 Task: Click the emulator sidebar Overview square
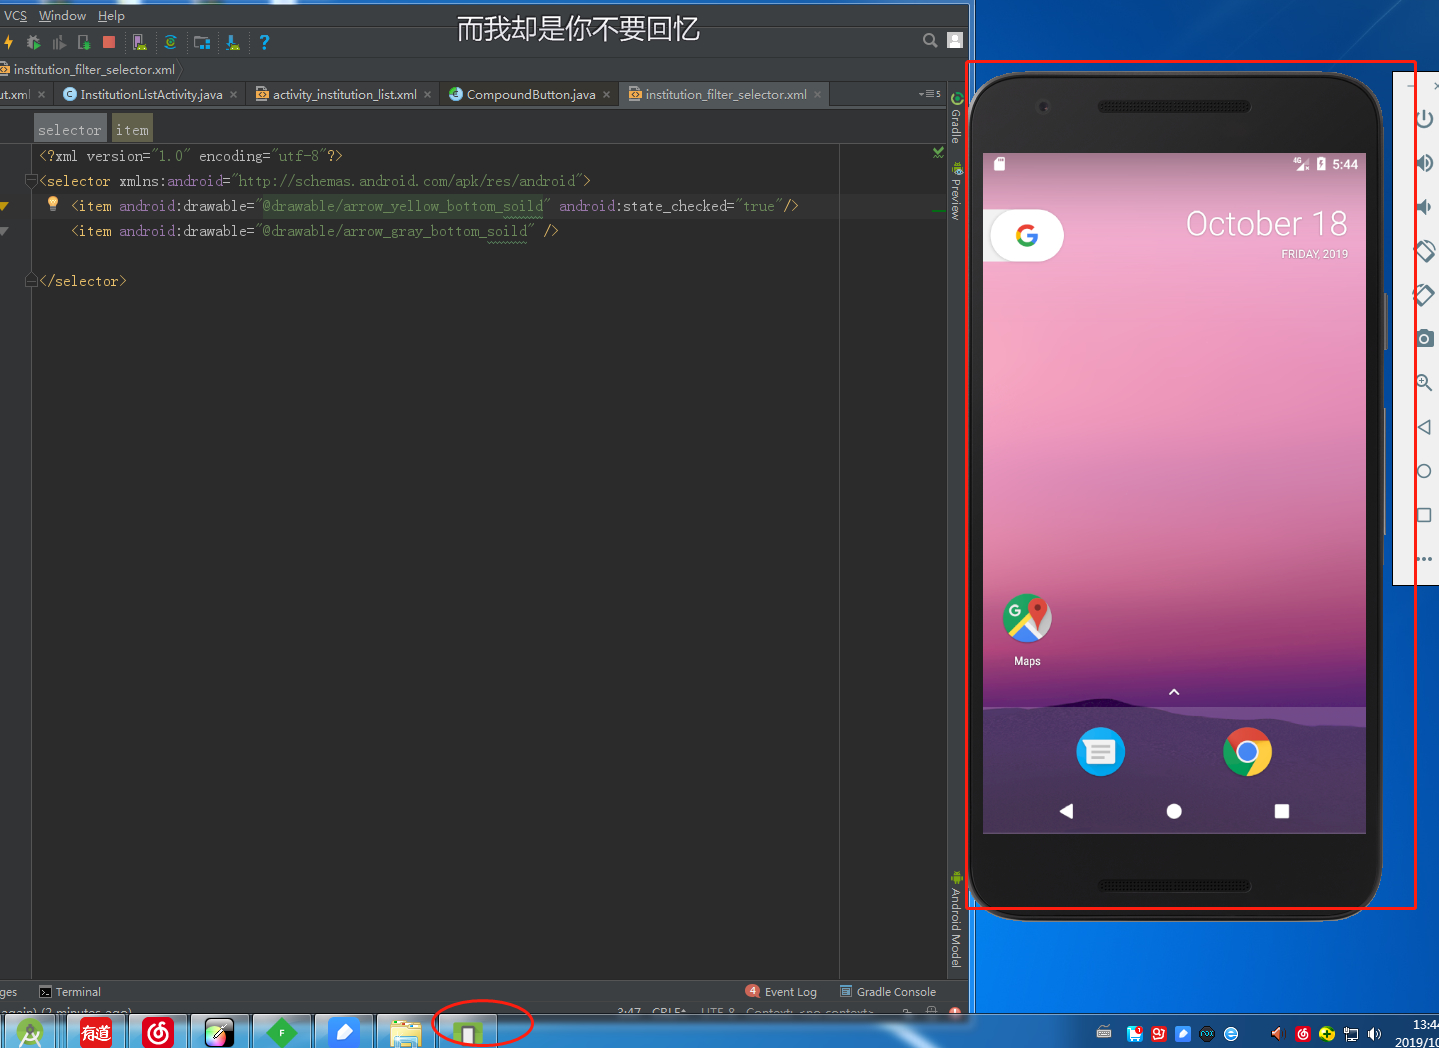click(1425, 515)
